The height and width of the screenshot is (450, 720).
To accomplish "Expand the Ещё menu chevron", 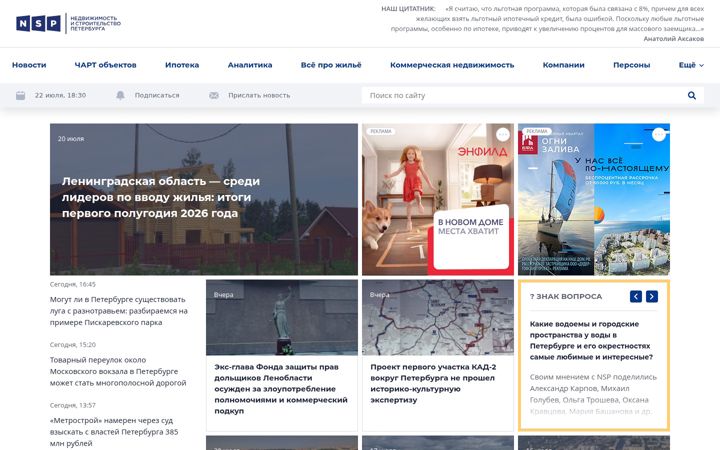I will 701,65.
